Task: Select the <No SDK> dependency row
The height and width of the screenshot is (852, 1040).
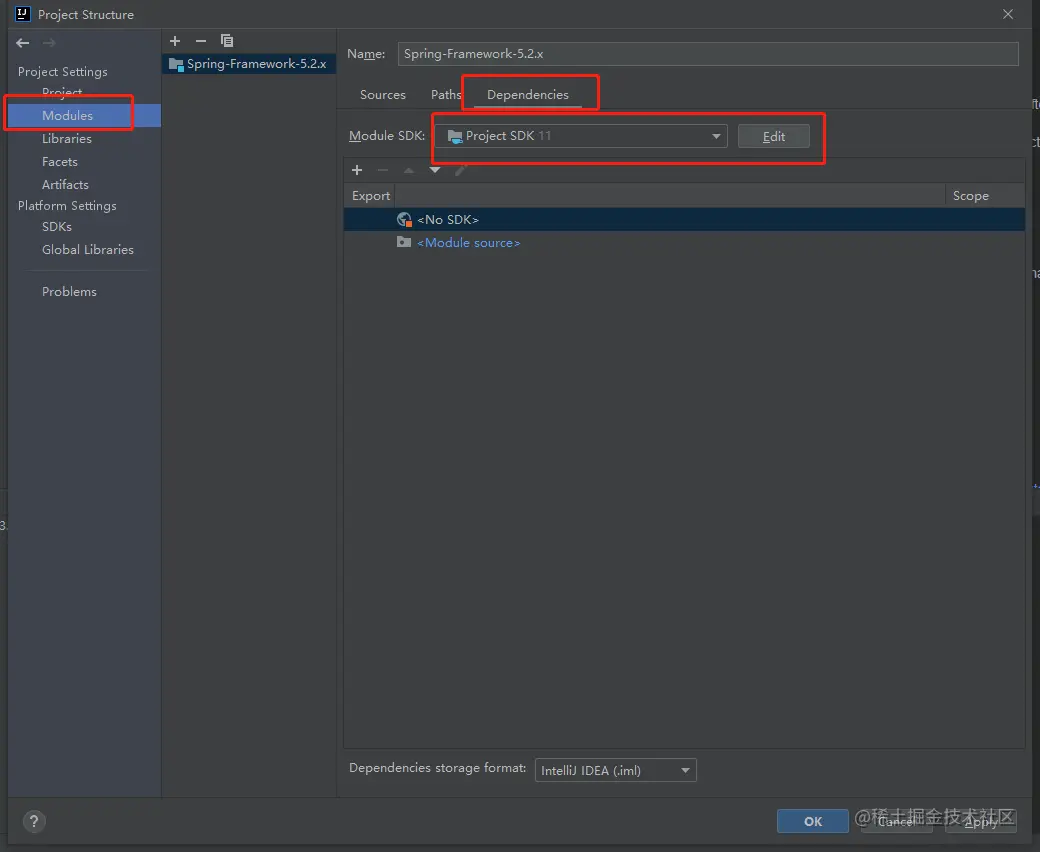Action: tap(684, 219)
